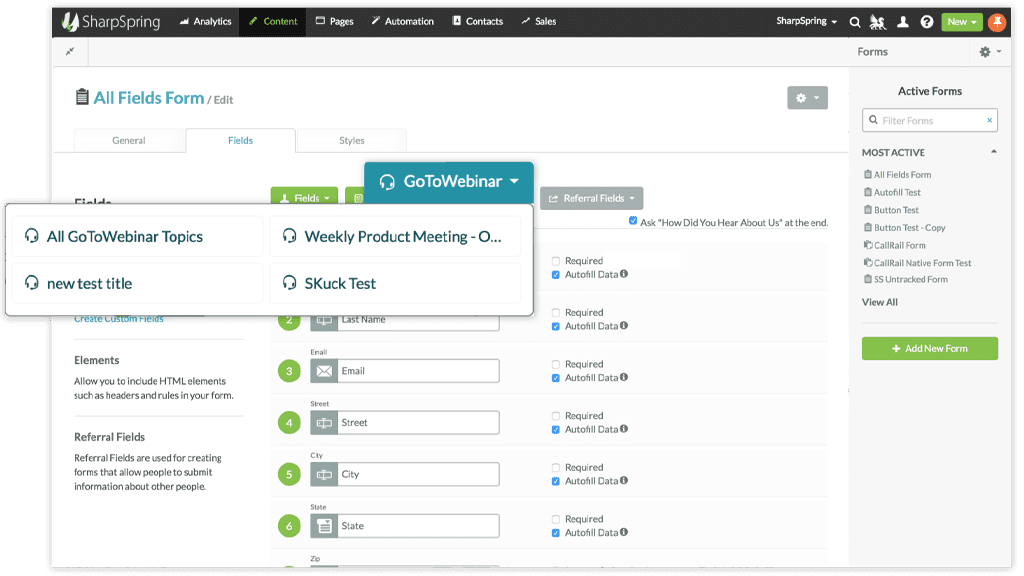The width and height of the screenshot is (1024, 576).
Task: Check Required for the City field
Action: [x=556, y=468]
